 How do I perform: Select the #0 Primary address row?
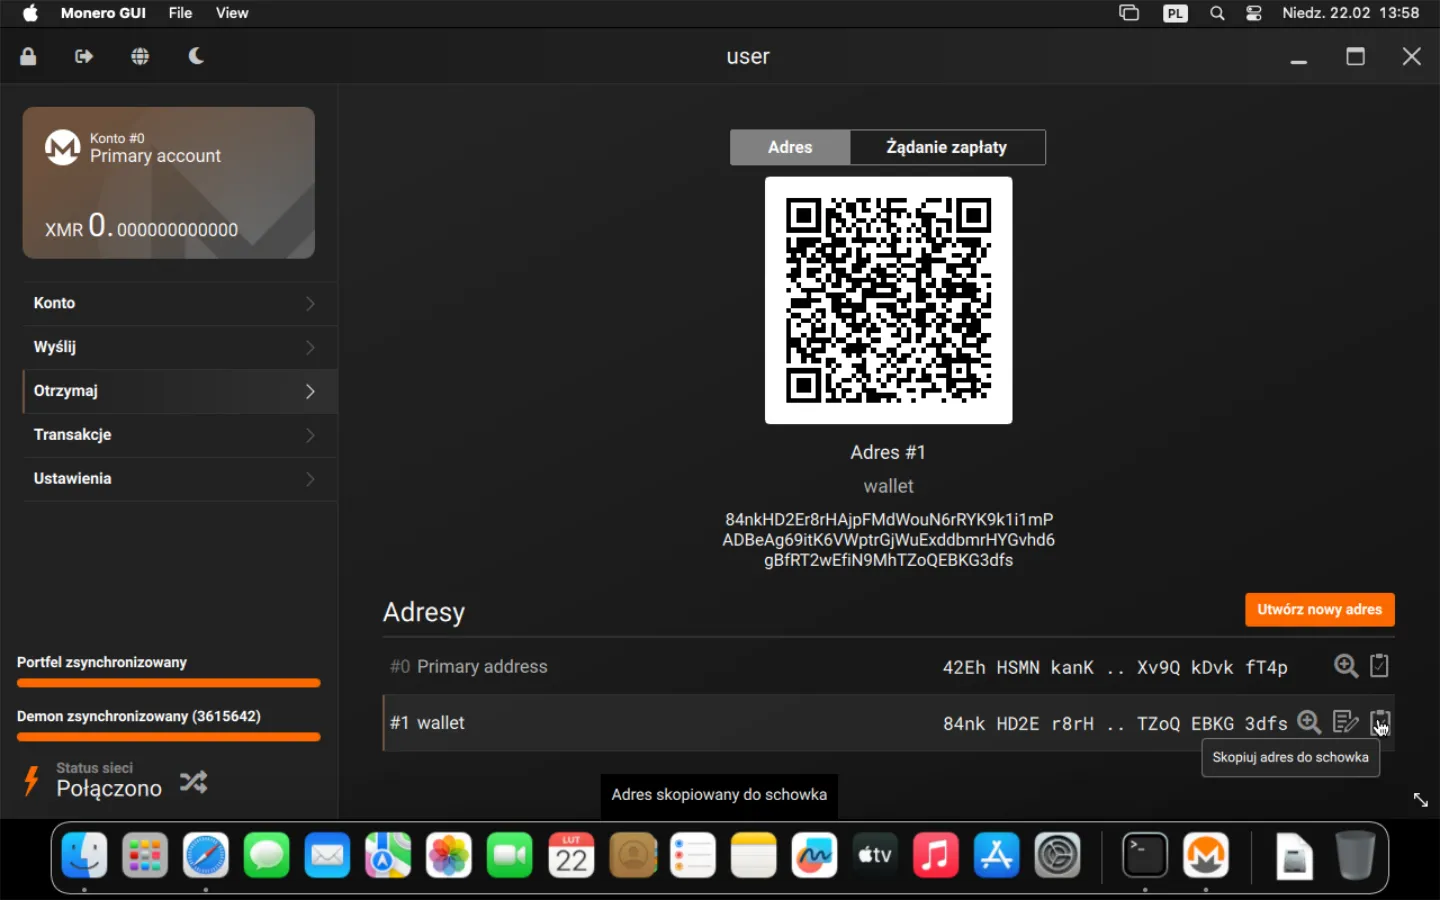click(888, 667)
